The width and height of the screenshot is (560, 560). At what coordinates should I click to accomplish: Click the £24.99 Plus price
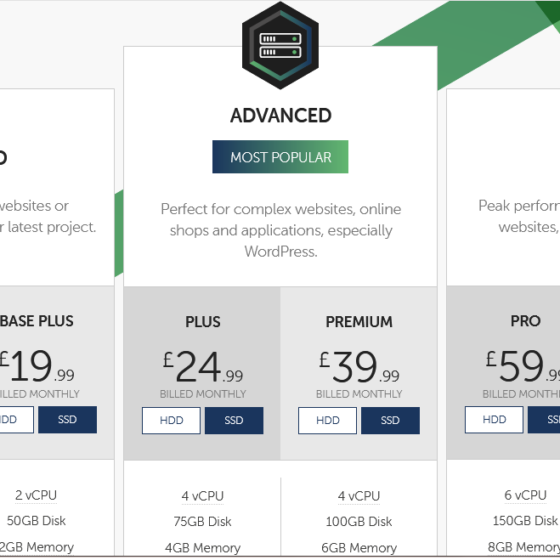[203, 366]
